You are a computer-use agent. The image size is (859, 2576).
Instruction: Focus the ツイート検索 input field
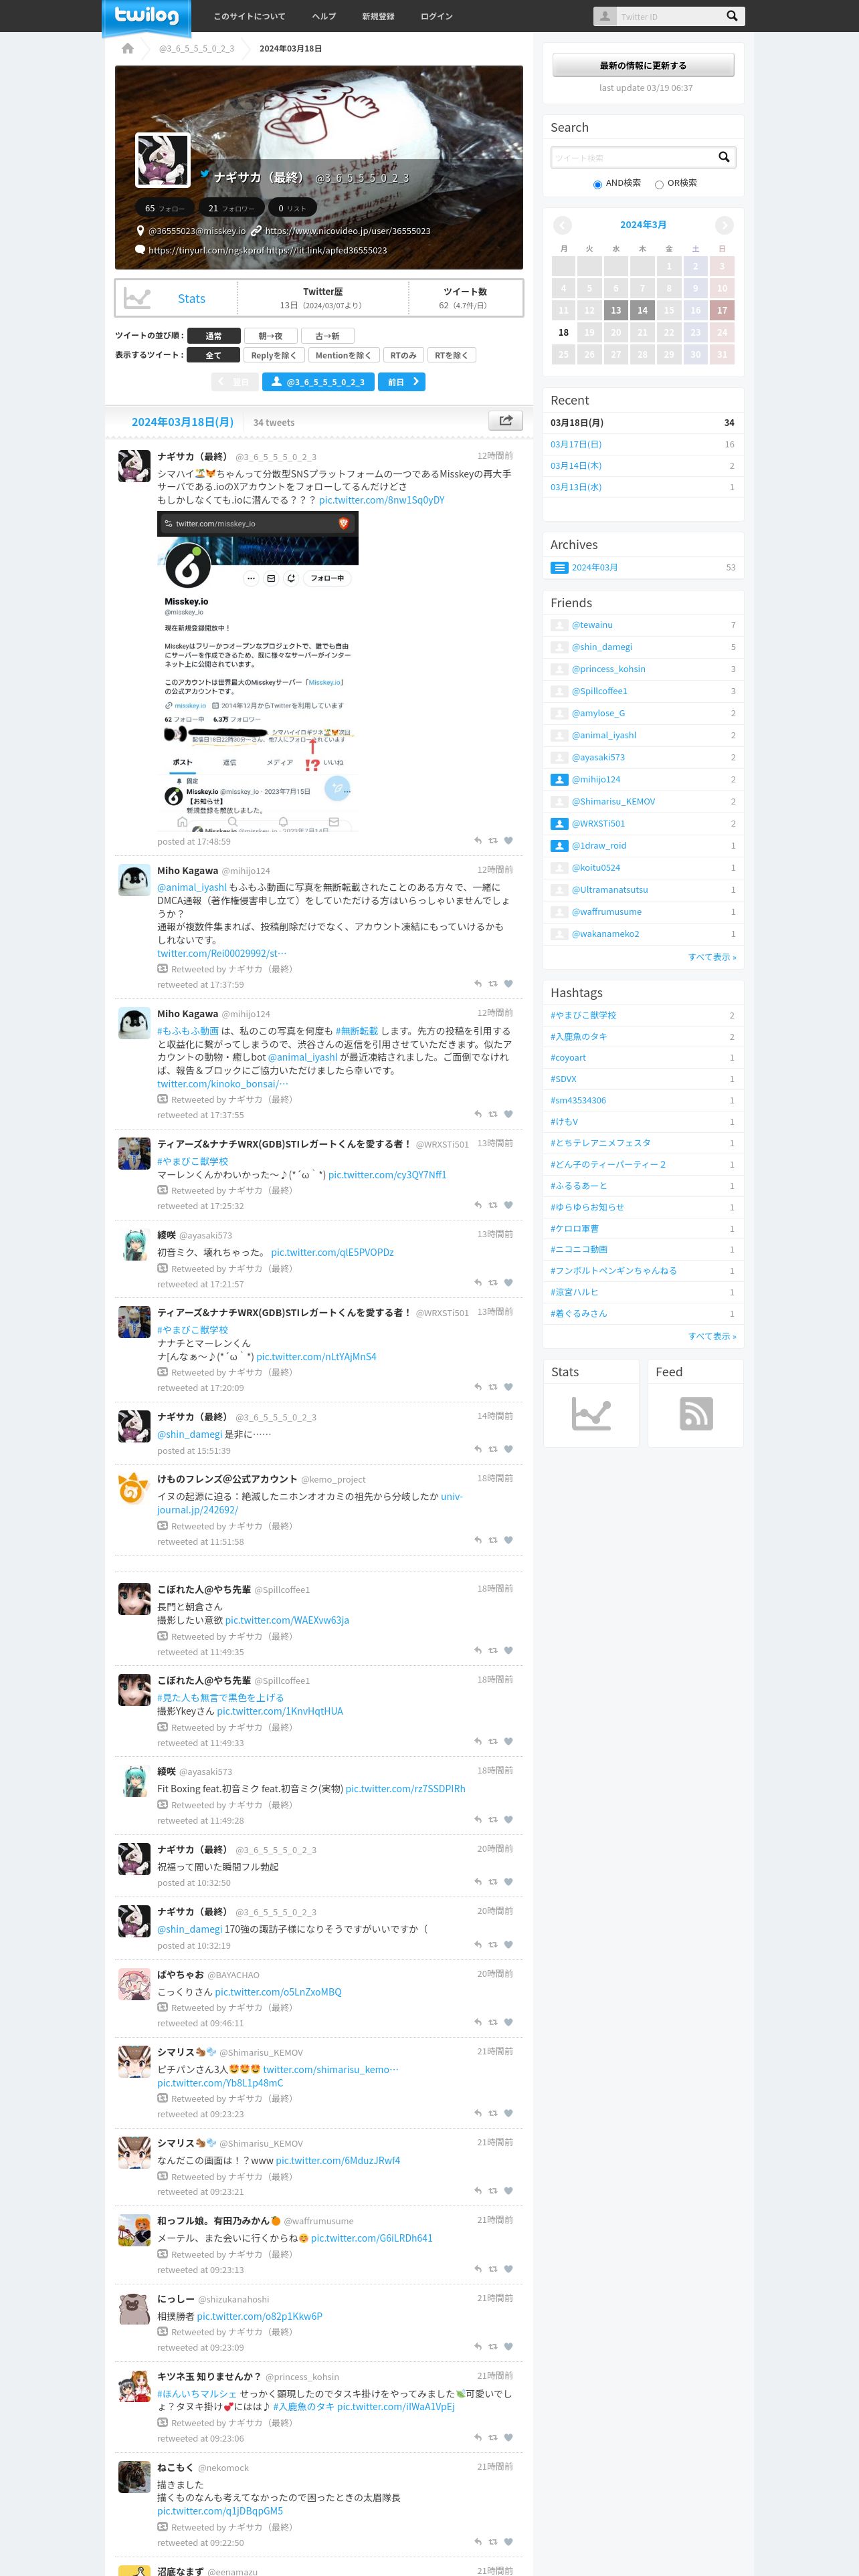633,157
